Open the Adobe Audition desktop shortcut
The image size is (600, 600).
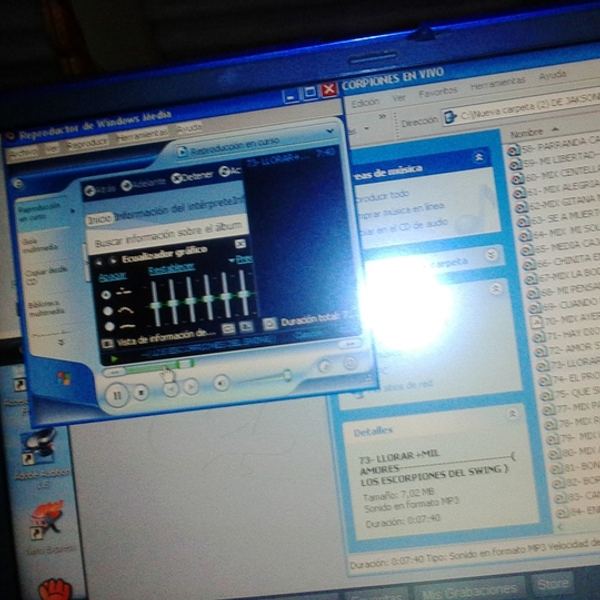pos(40,458)
